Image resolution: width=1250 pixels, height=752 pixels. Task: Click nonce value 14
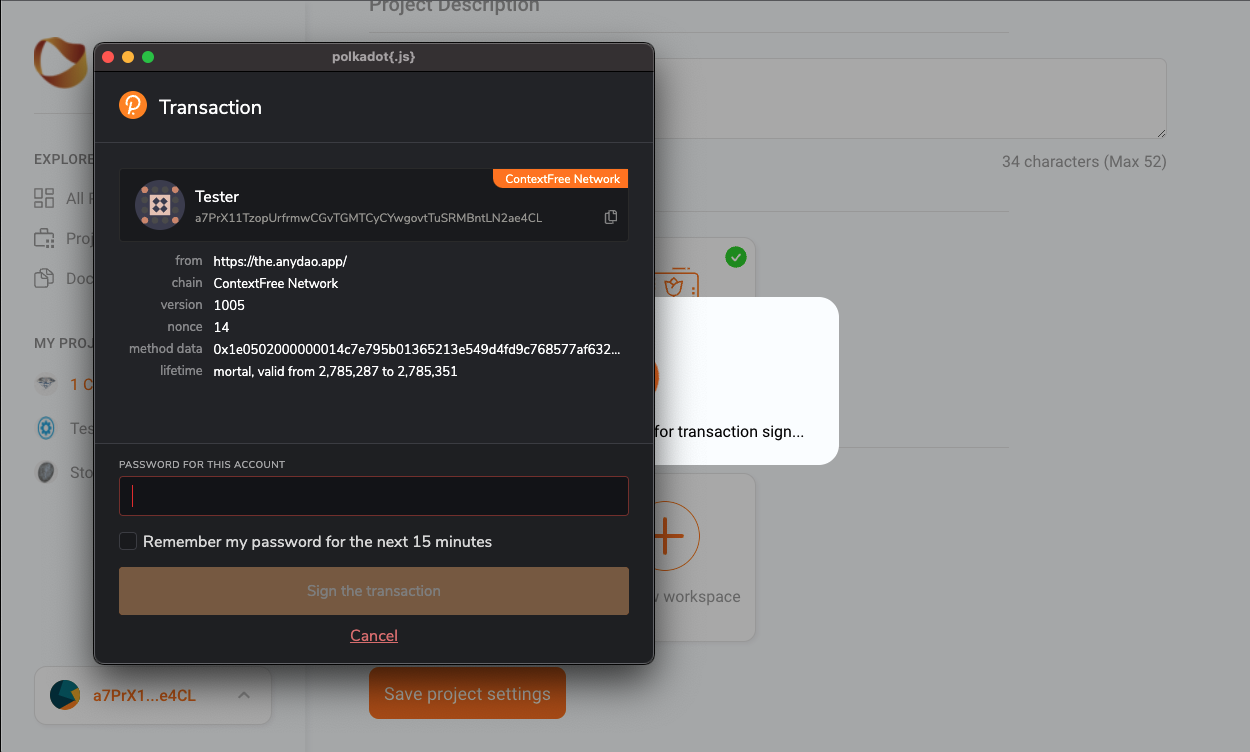click(222, 327)
